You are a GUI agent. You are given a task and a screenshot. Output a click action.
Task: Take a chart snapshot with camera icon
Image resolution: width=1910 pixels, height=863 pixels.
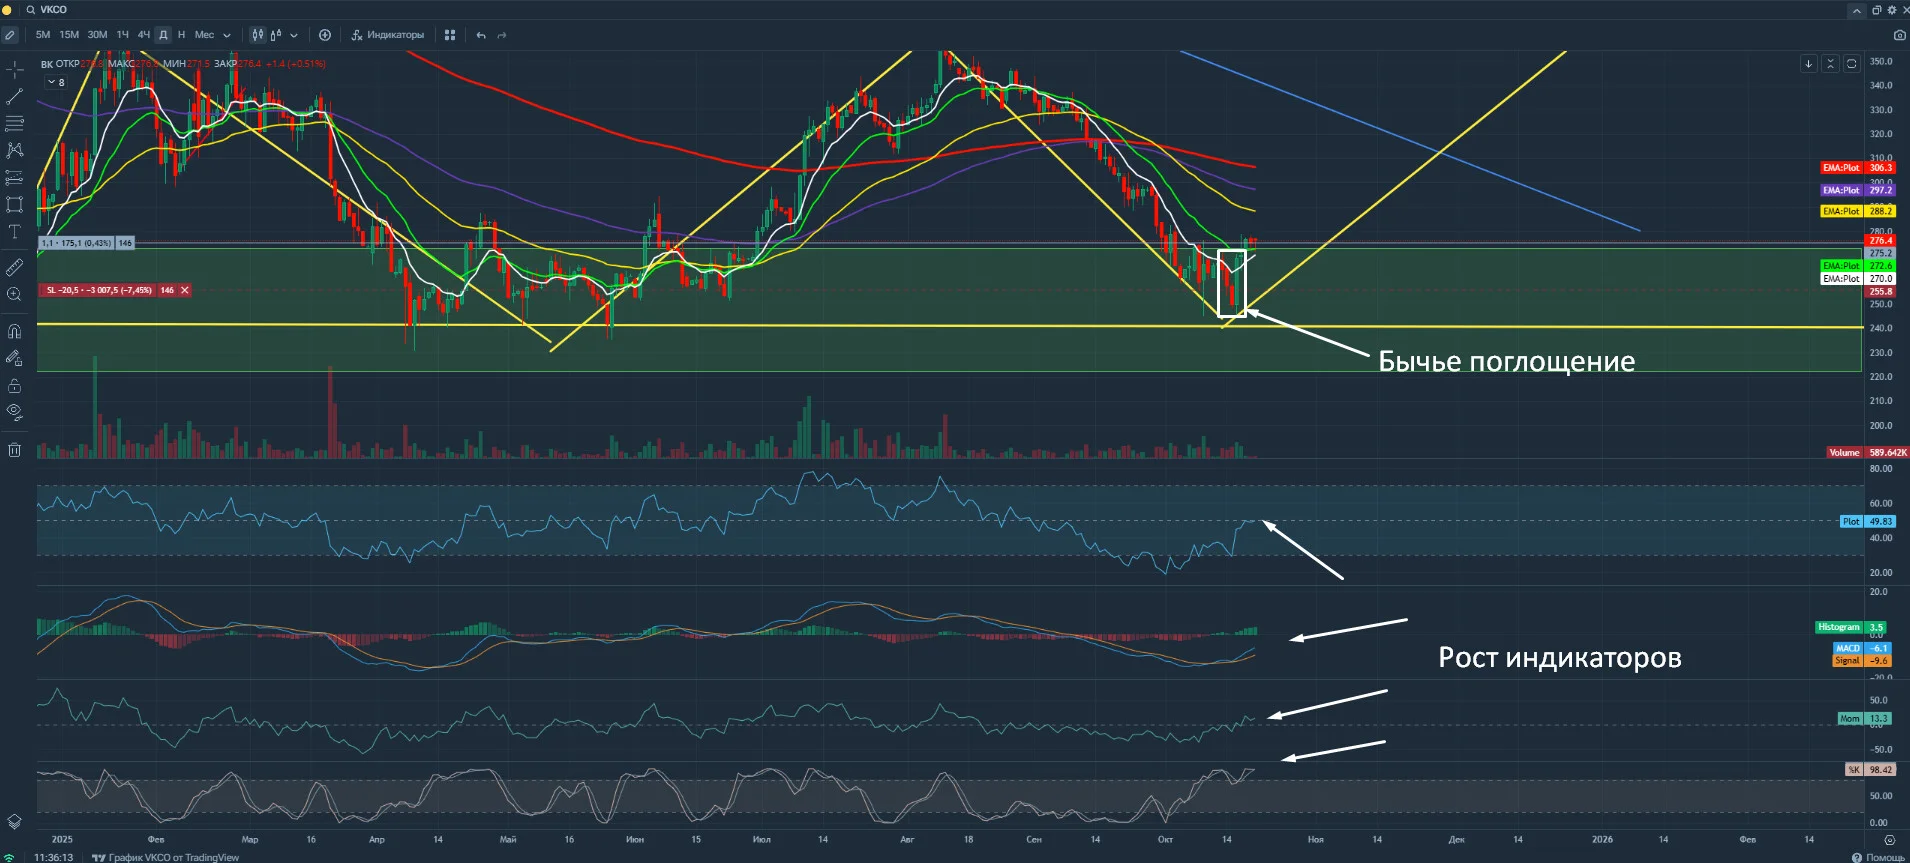(x=1900, y=35)
